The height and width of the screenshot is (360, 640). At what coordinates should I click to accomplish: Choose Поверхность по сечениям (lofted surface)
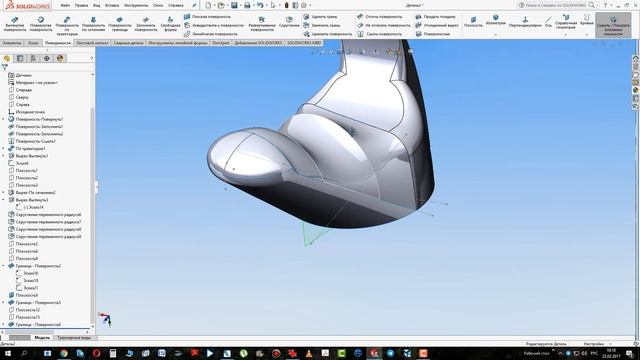click(93, 24)
